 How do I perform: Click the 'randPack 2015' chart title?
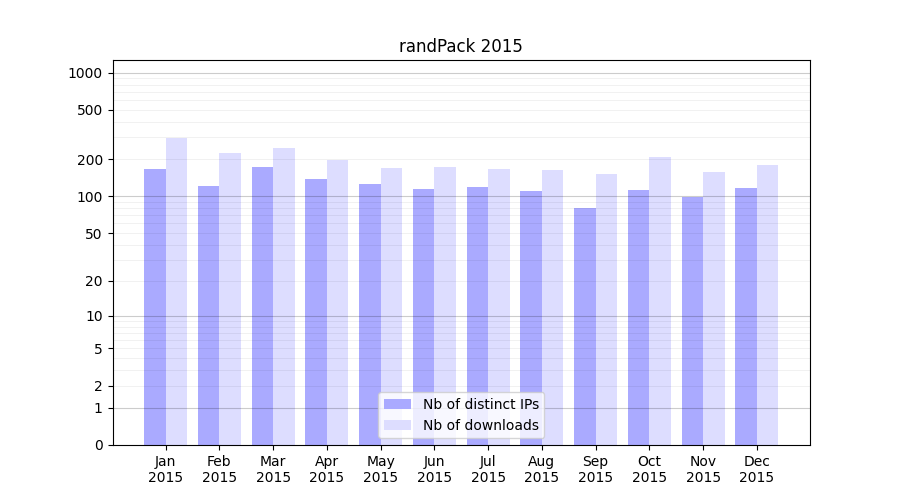460,46
